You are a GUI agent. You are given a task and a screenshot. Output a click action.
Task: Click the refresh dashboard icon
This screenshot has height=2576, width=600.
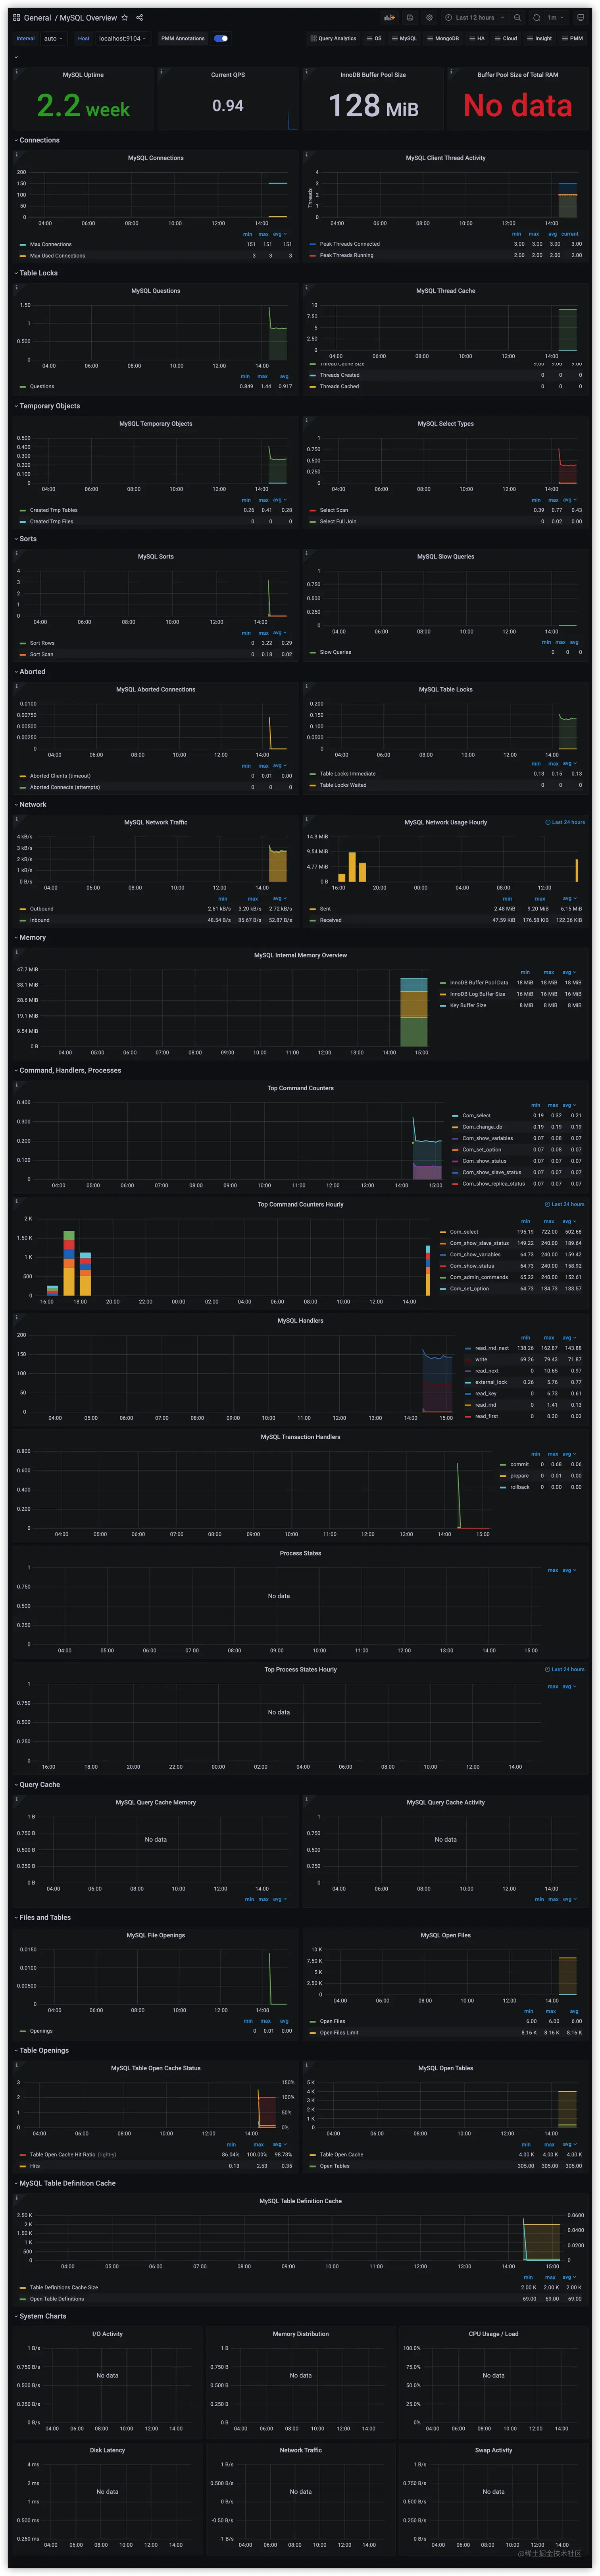click(x=536, y=17)
